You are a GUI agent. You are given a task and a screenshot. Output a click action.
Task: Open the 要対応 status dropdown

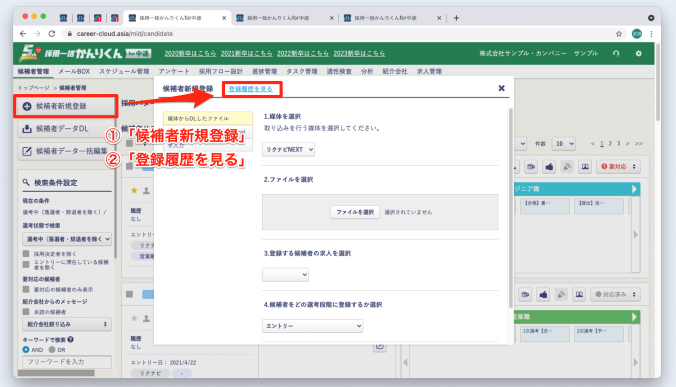coord(618,166)
